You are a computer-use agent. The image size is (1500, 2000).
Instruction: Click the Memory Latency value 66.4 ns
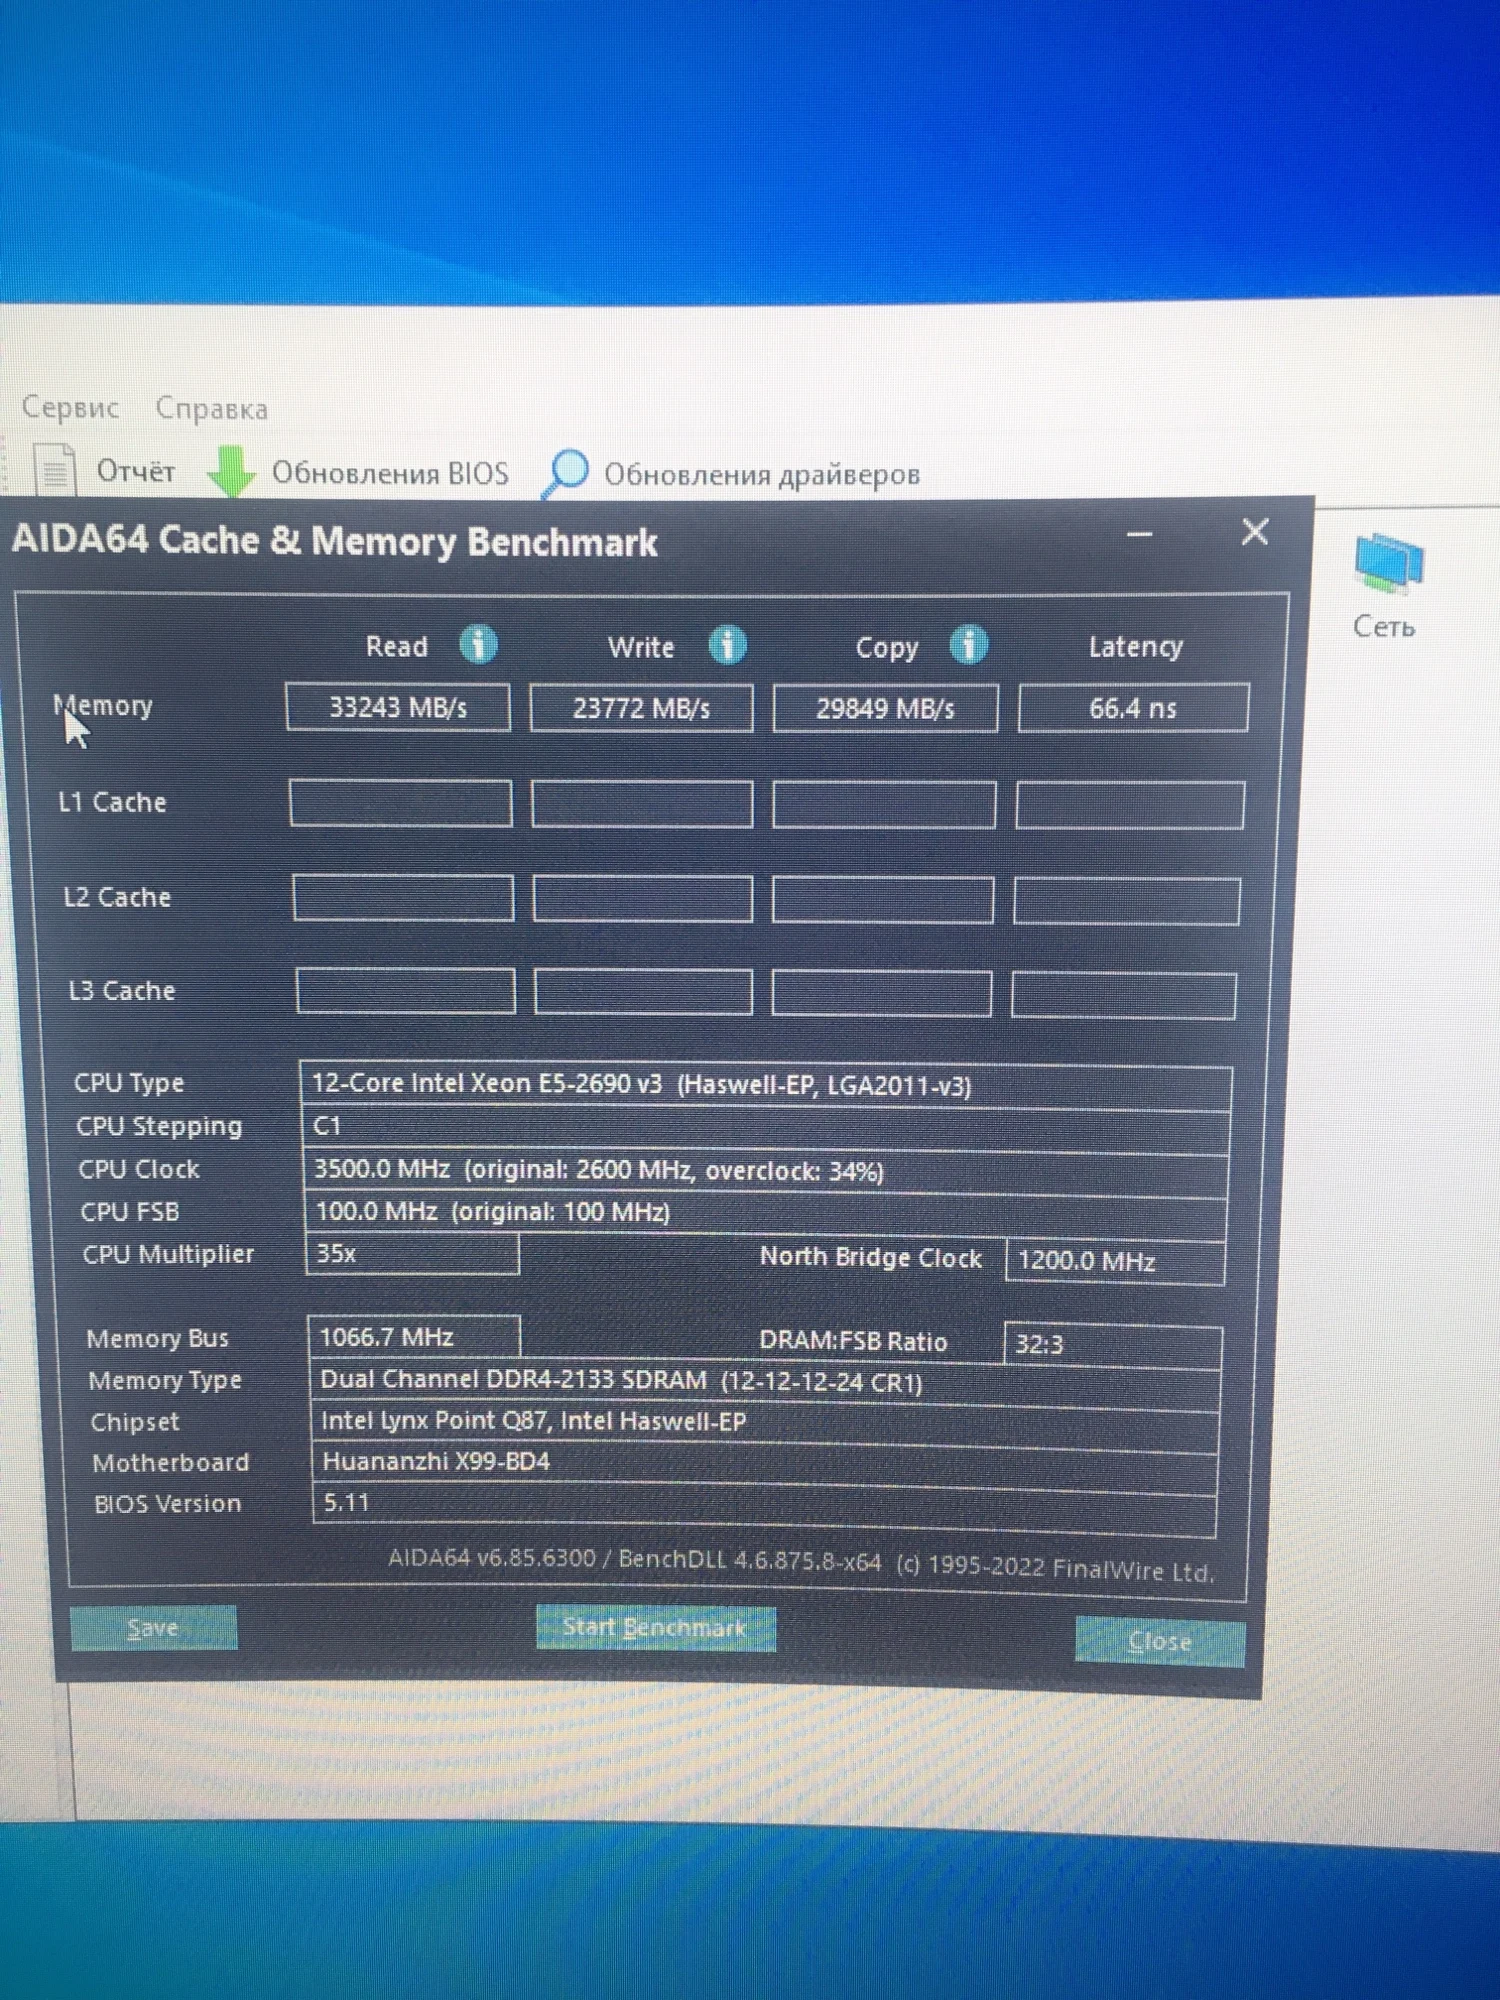(x=1134, y=708)
